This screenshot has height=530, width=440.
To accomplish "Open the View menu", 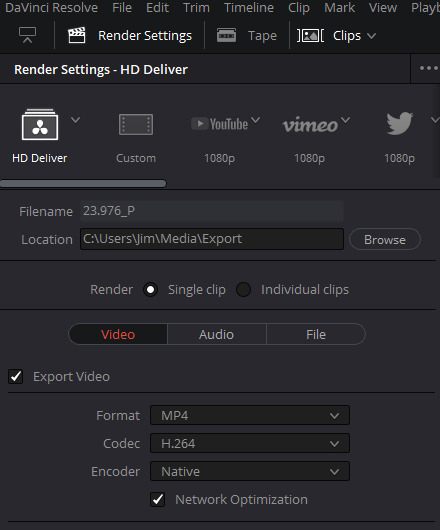I will [383, 7].
